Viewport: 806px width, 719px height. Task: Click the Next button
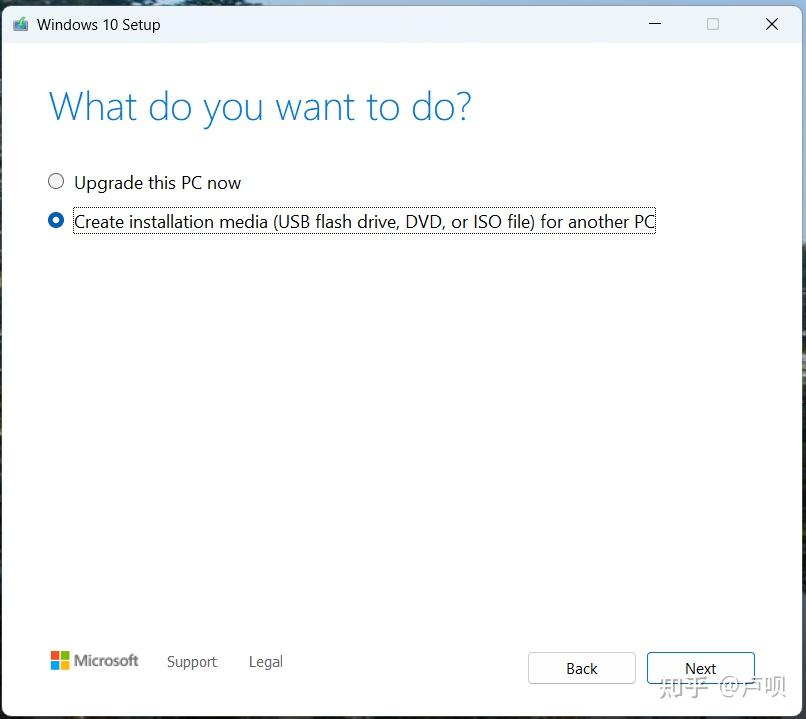(x=701, y=668)
